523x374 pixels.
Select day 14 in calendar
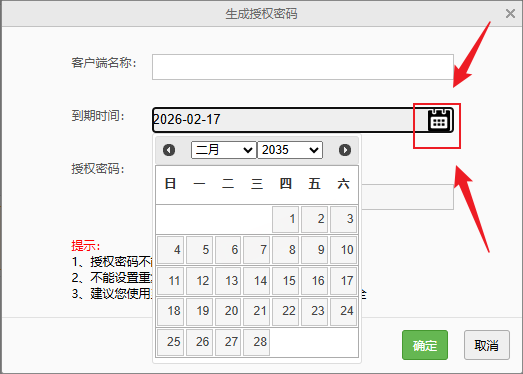pos(256,281)
